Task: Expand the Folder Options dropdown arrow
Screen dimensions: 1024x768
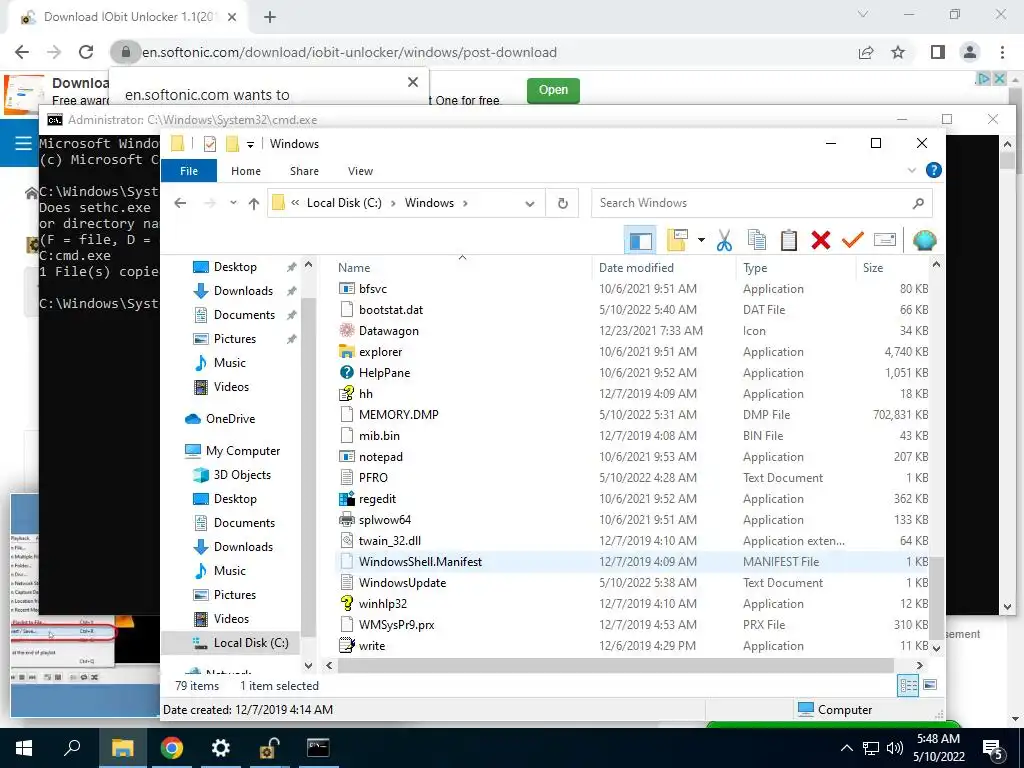Action: [701, 240]
